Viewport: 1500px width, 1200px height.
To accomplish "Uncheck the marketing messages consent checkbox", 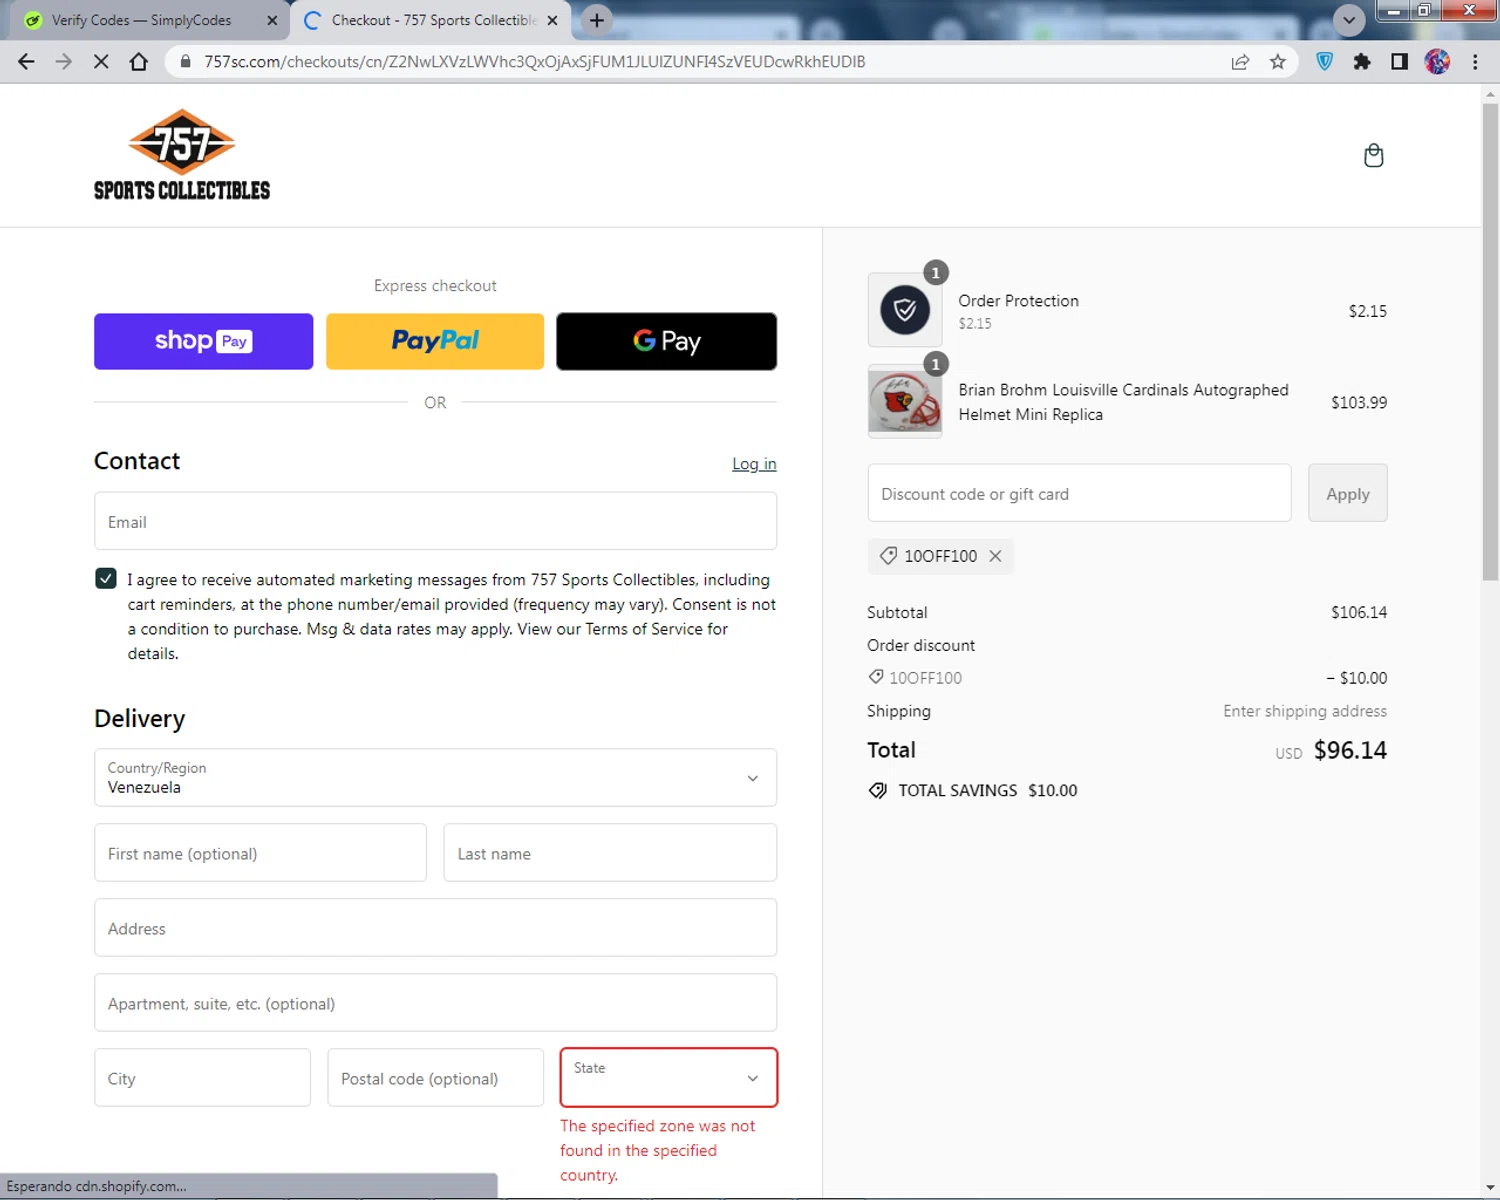I will coord(106,578).
